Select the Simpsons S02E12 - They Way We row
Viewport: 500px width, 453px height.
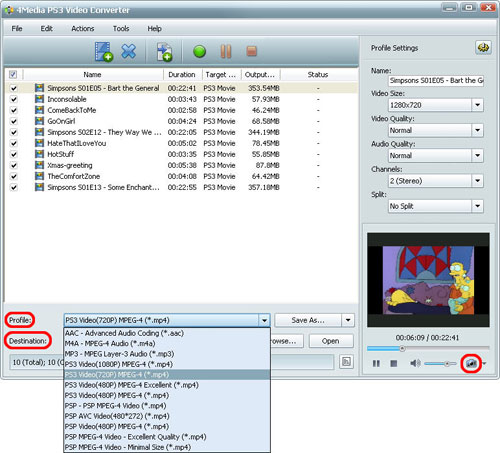181,132
